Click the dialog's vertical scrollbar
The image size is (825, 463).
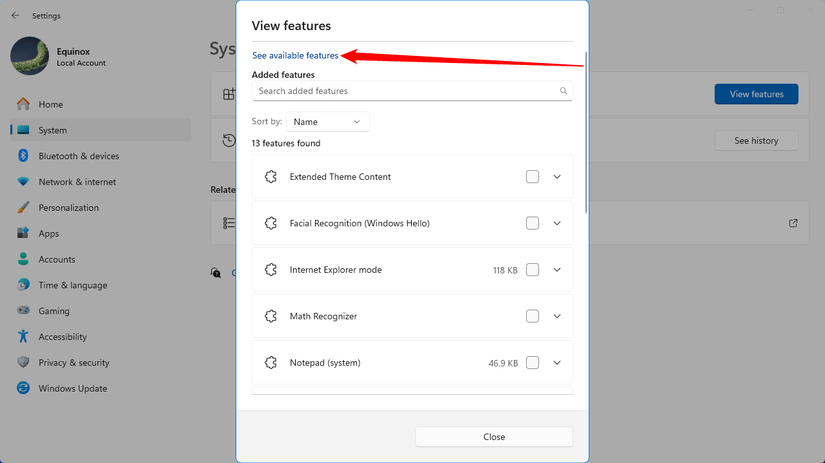coord(585,130)
